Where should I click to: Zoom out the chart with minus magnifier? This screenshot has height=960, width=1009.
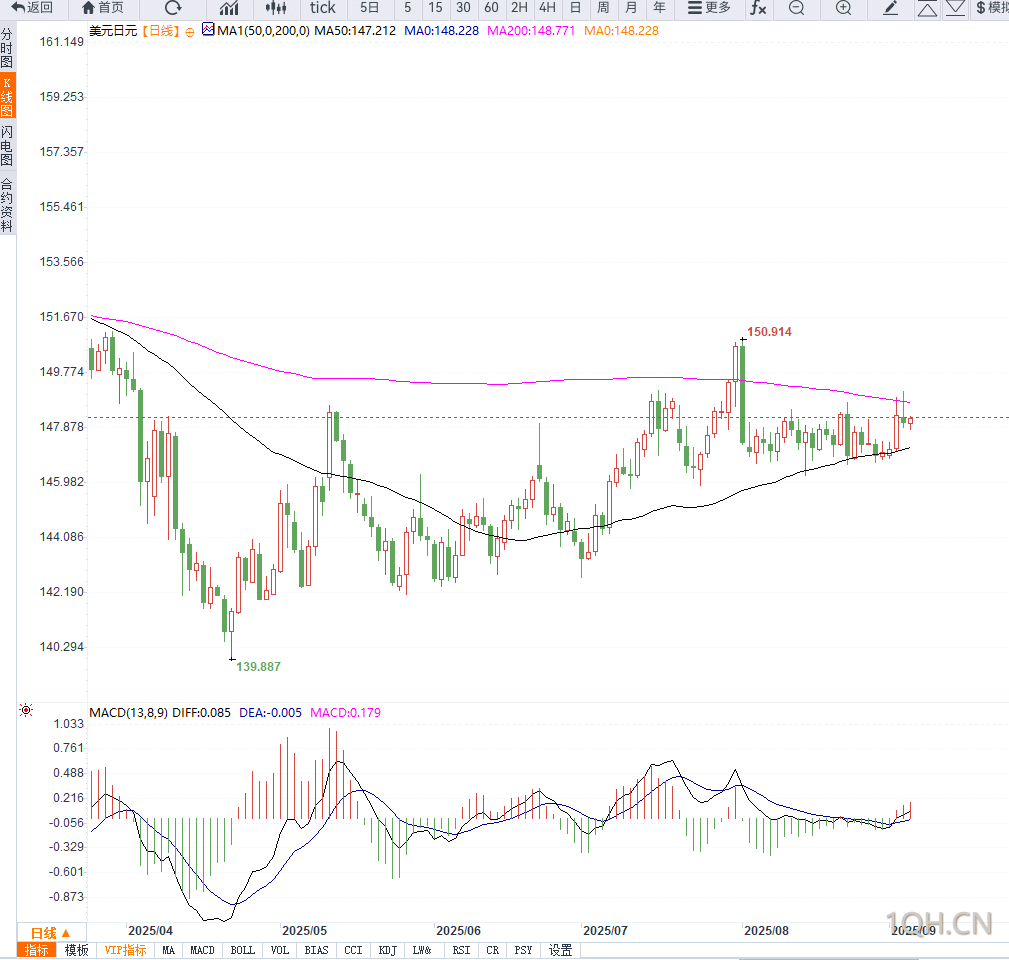coord(797,8)
